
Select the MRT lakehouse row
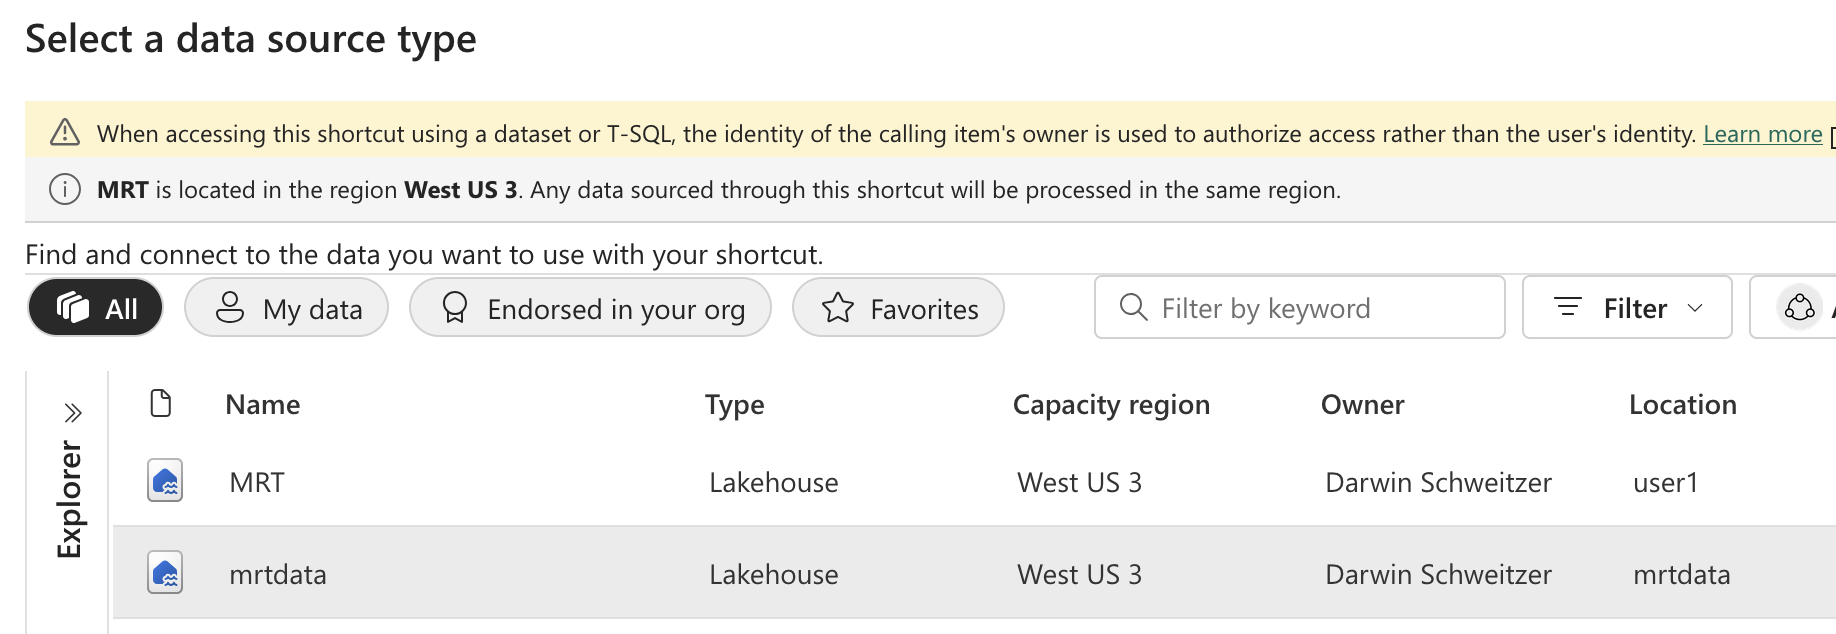(974, 482)
